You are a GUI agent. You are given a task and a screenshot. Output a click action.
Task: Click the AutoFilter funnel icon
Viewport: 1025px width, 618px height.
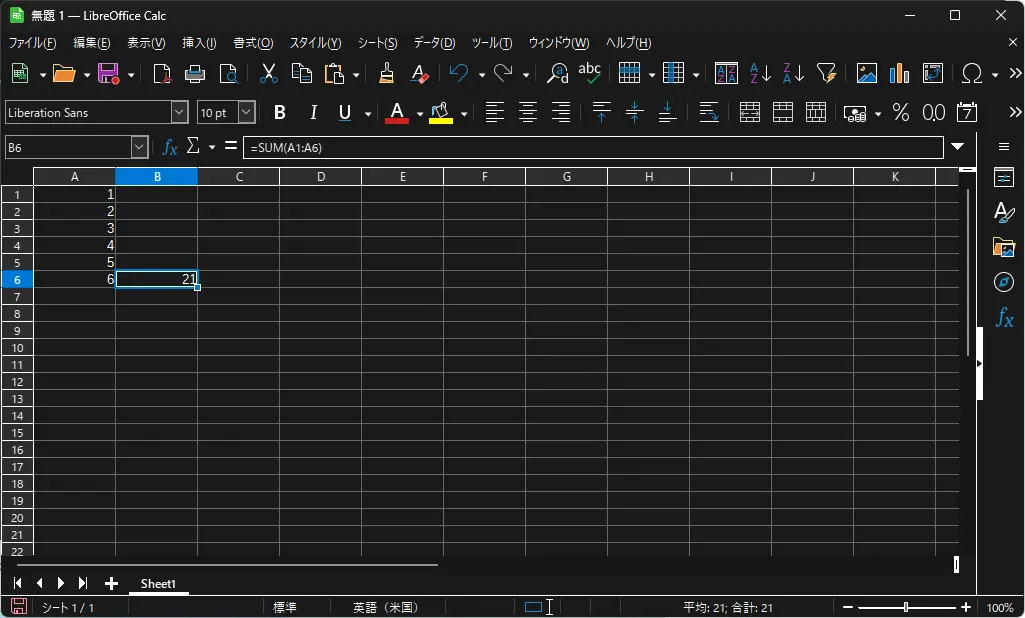[826, 73]
